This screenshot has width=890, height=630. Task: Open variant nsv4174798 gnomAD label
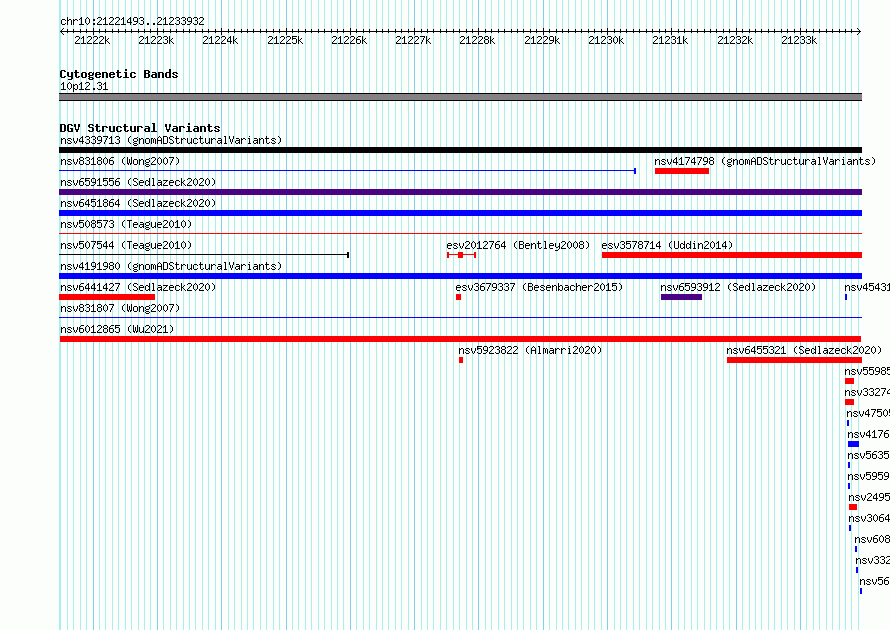tap(765, 161)
